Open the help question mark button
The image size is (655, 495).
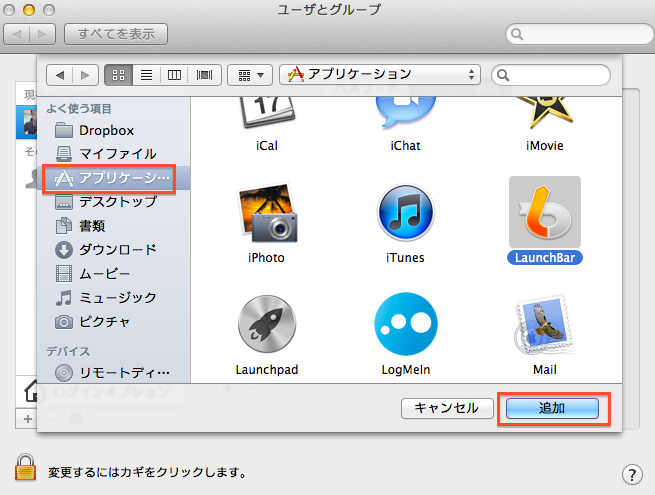tap(632, 475)
